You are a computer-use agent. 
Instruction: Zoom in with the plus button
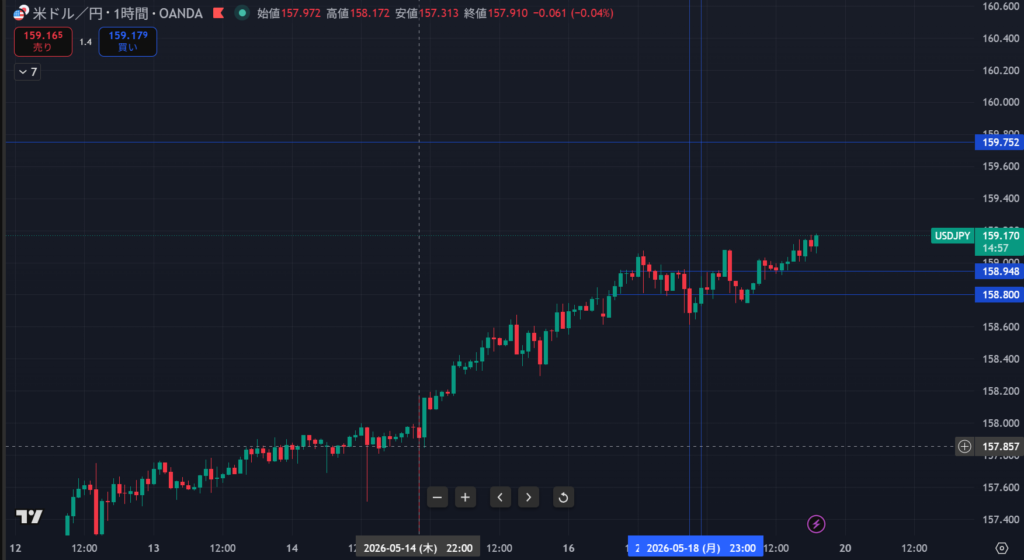[465, 497]
